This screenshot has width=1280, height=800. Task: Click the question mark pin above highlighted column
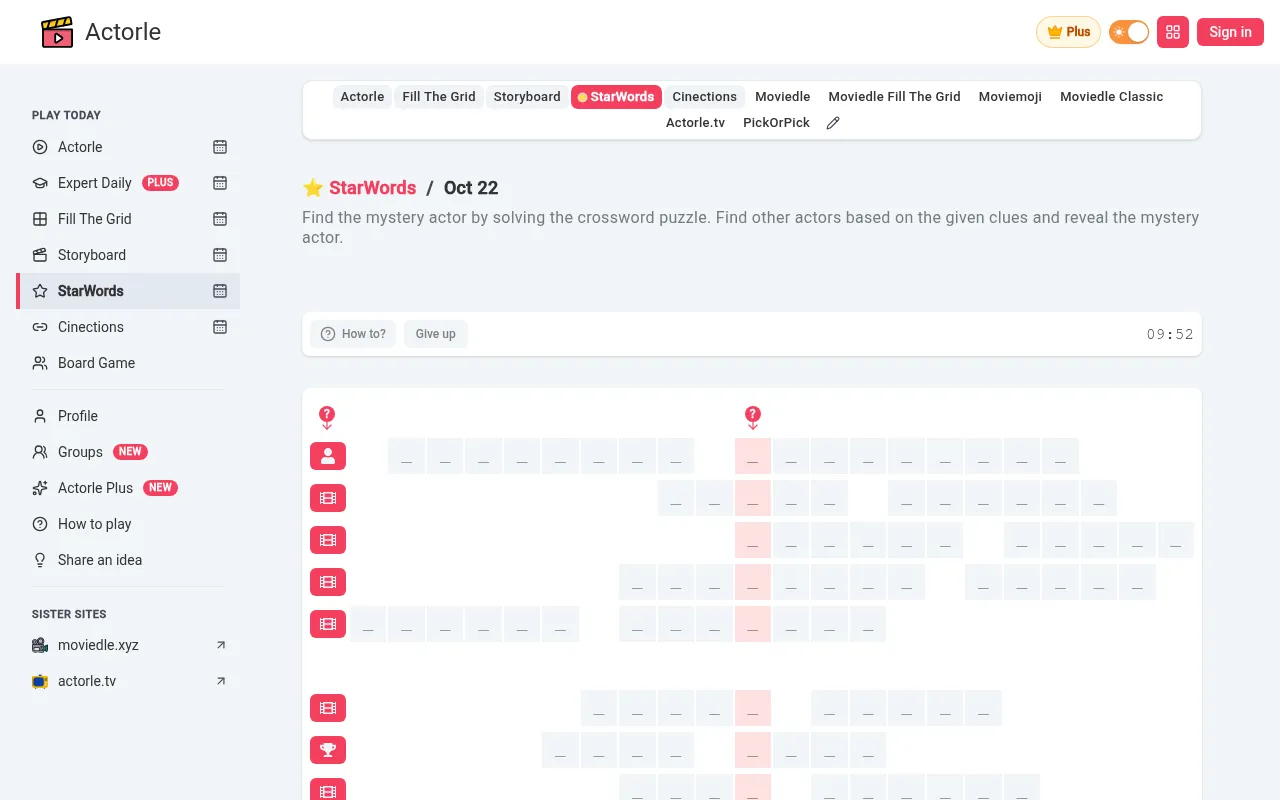click(x=753, y=417)
